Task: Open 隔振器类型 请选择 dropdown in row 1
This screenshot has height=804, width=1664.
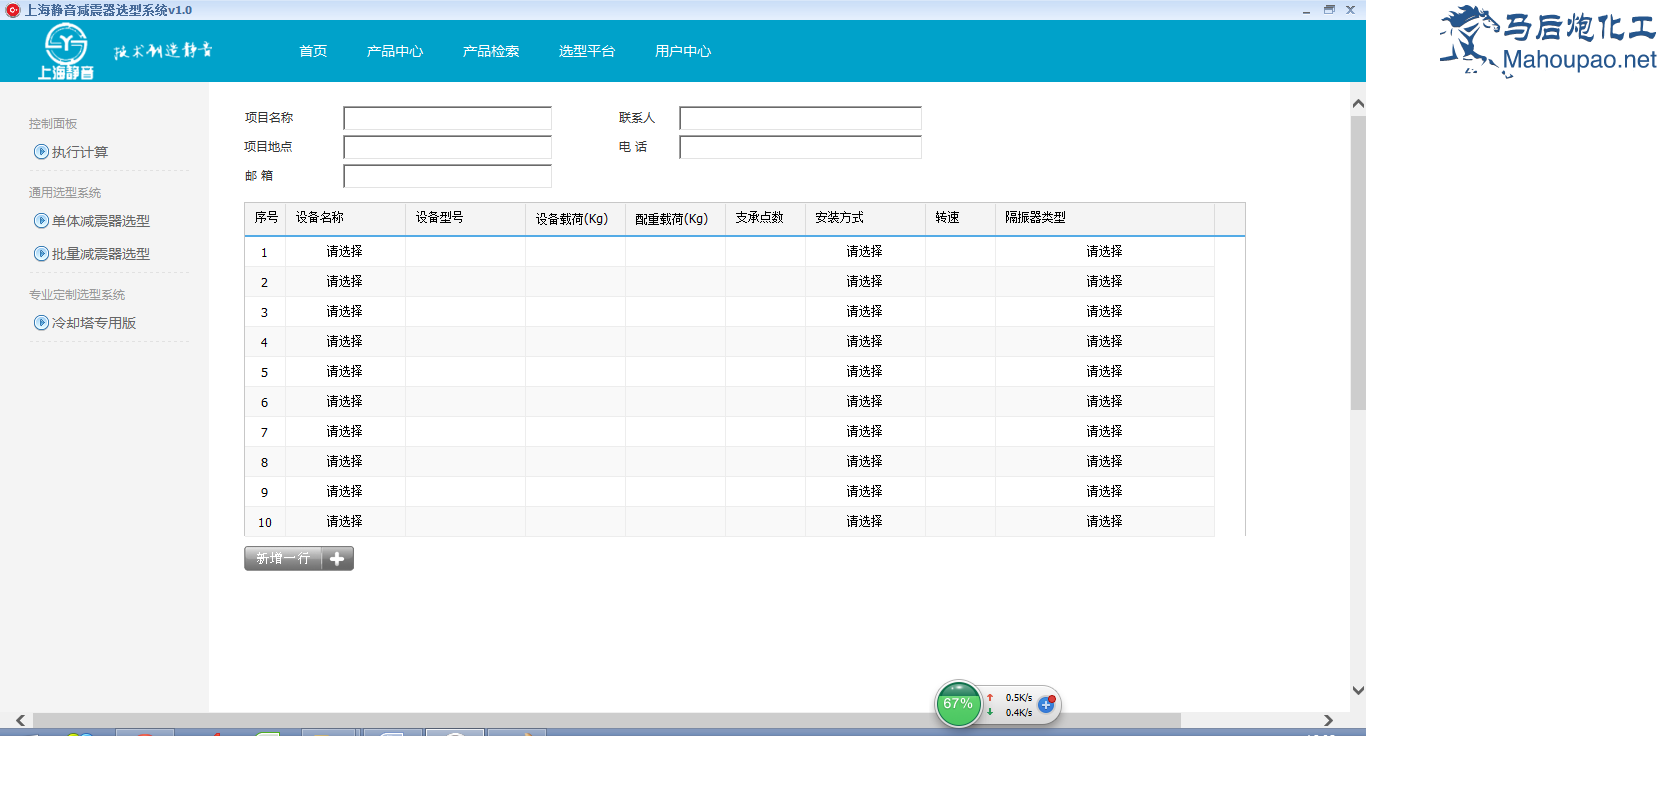Action: [x=1105, y=252]
